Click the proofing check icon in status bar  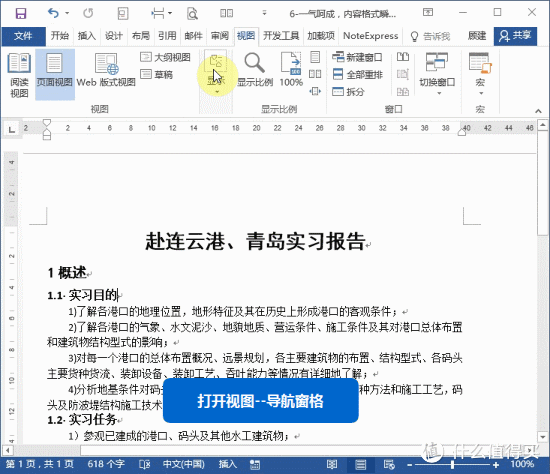[145, 465]
